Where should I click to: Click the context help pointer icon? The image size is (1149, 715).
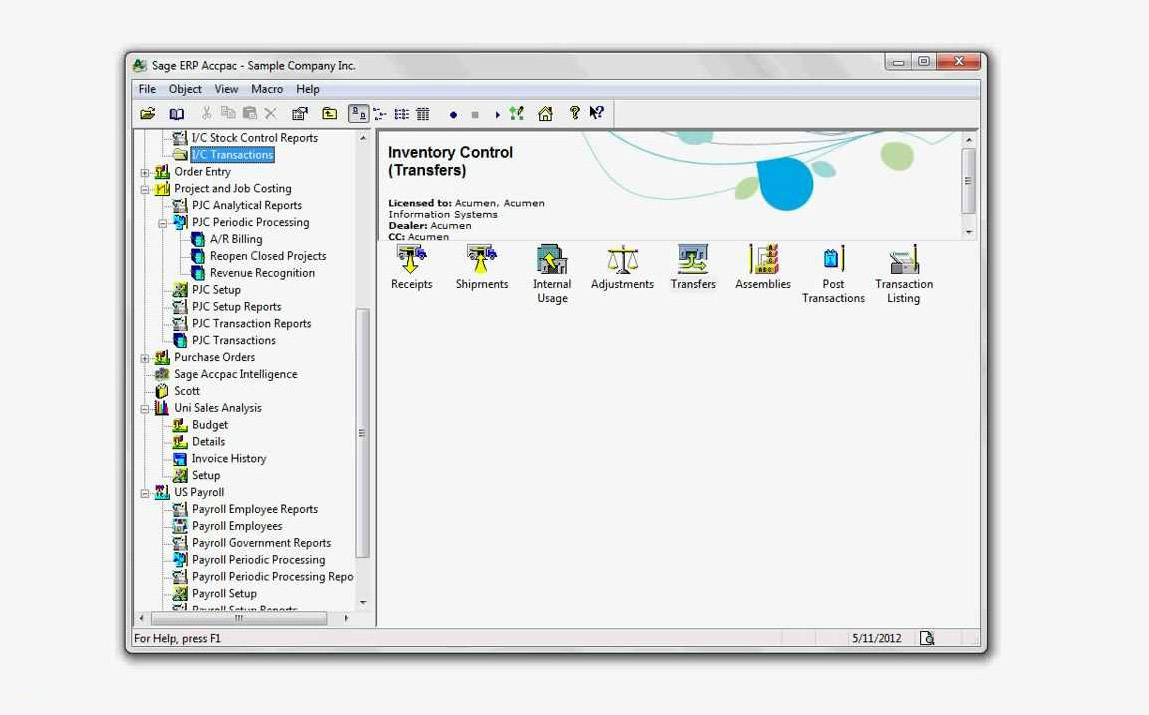click(x=596, y=113)
